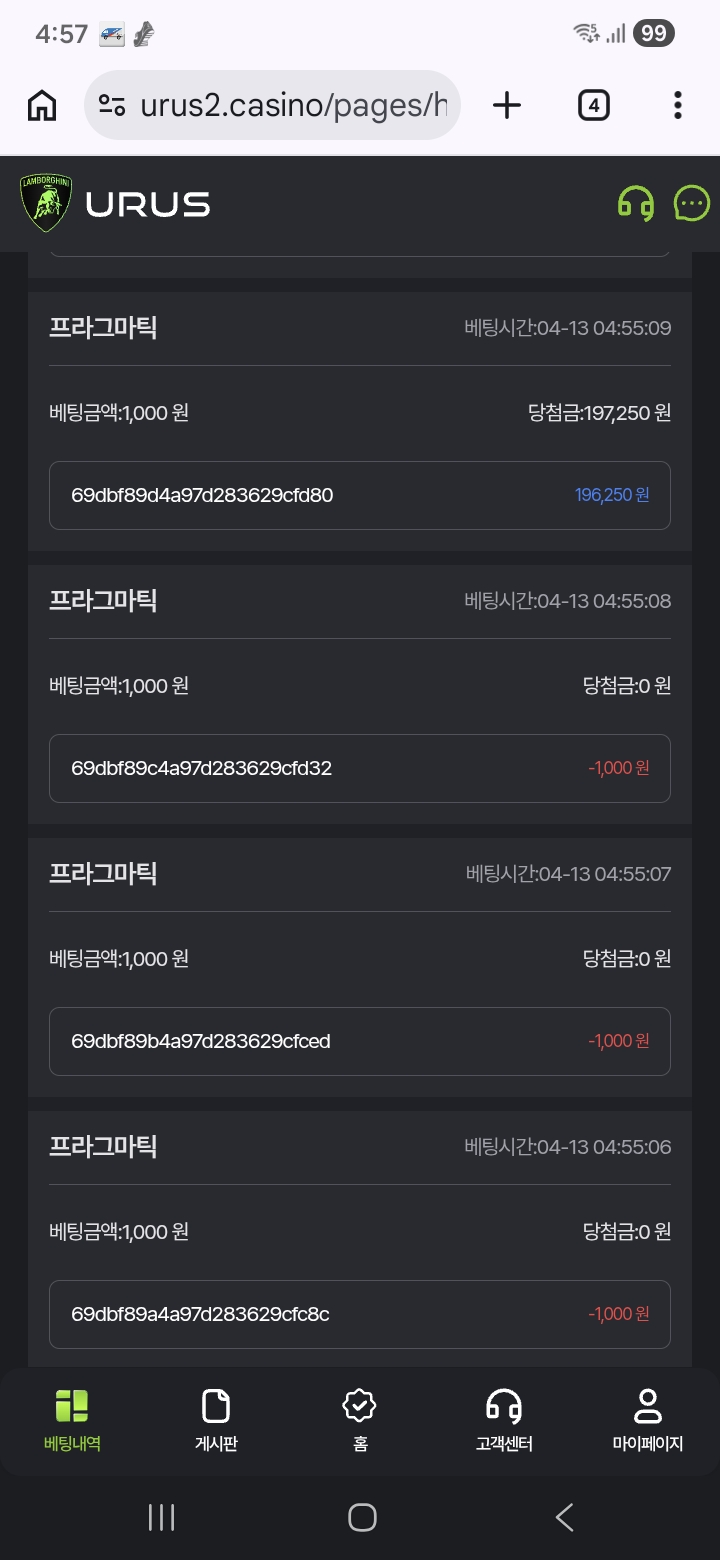The height and width of the screenshot is (1560, 720).
Task: Open the chat bubble icon in header
Action: 692,204
